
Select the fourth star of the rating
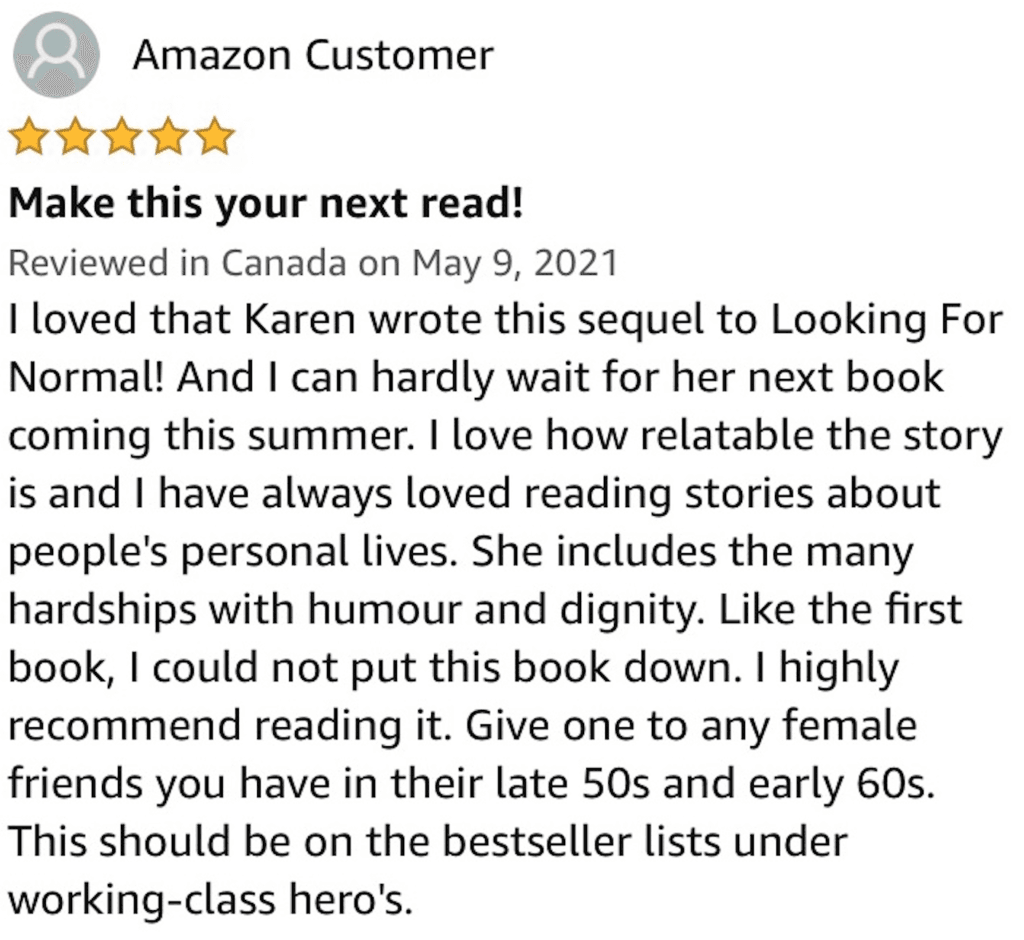tap(168, 137)
